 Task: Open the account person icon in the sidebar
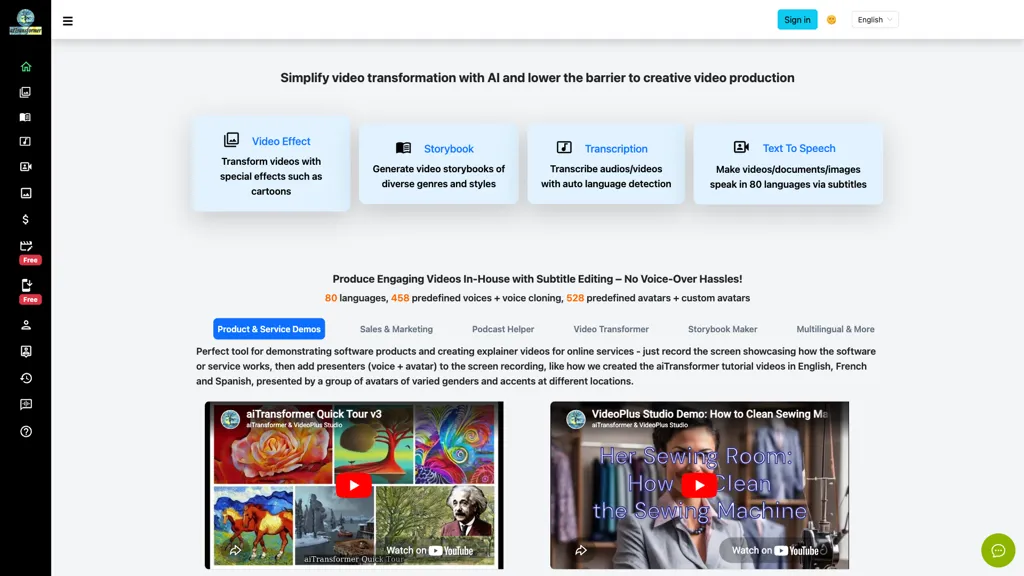pos(25,325)
